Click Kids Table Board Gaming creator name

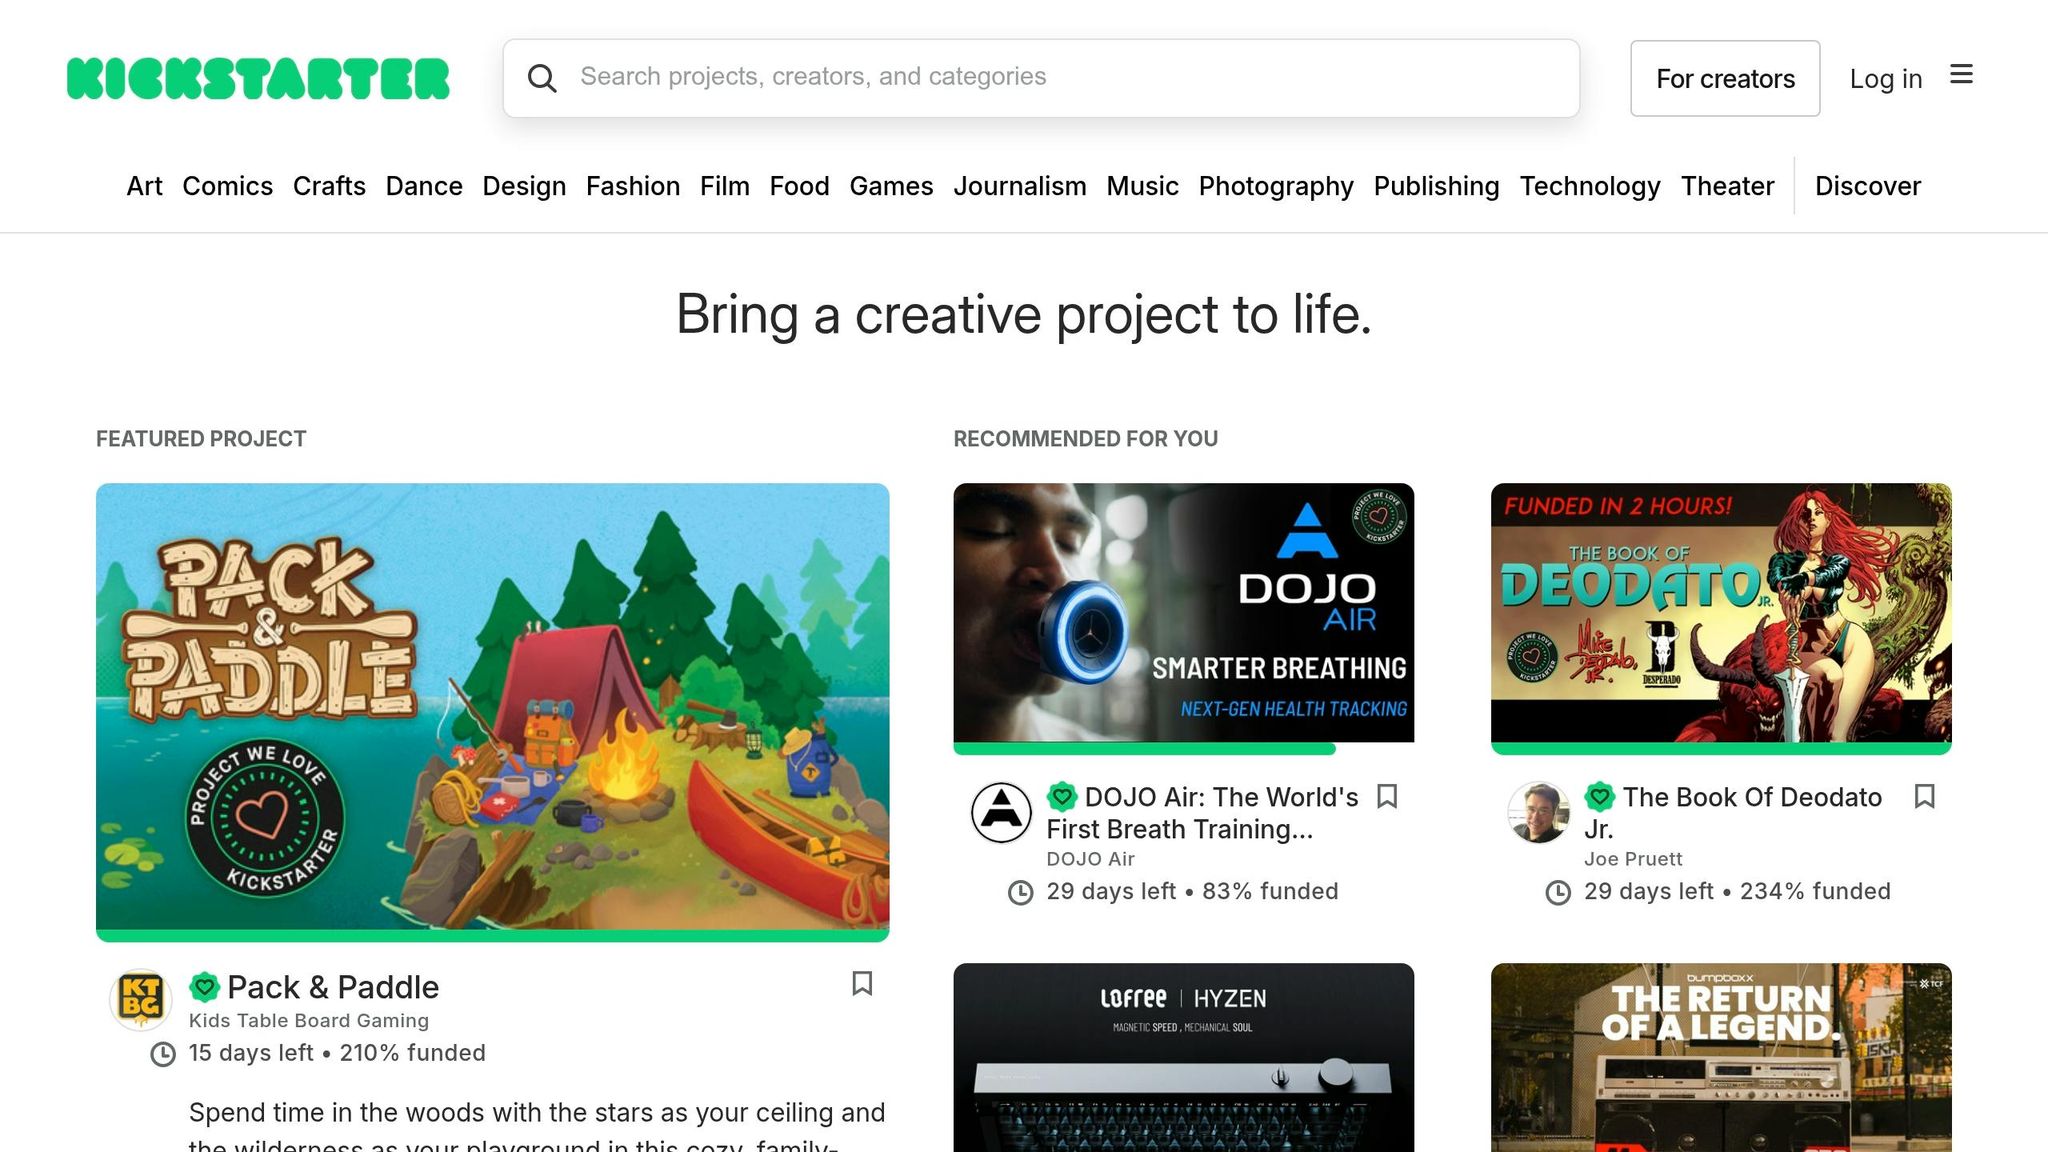[309, 1021]
